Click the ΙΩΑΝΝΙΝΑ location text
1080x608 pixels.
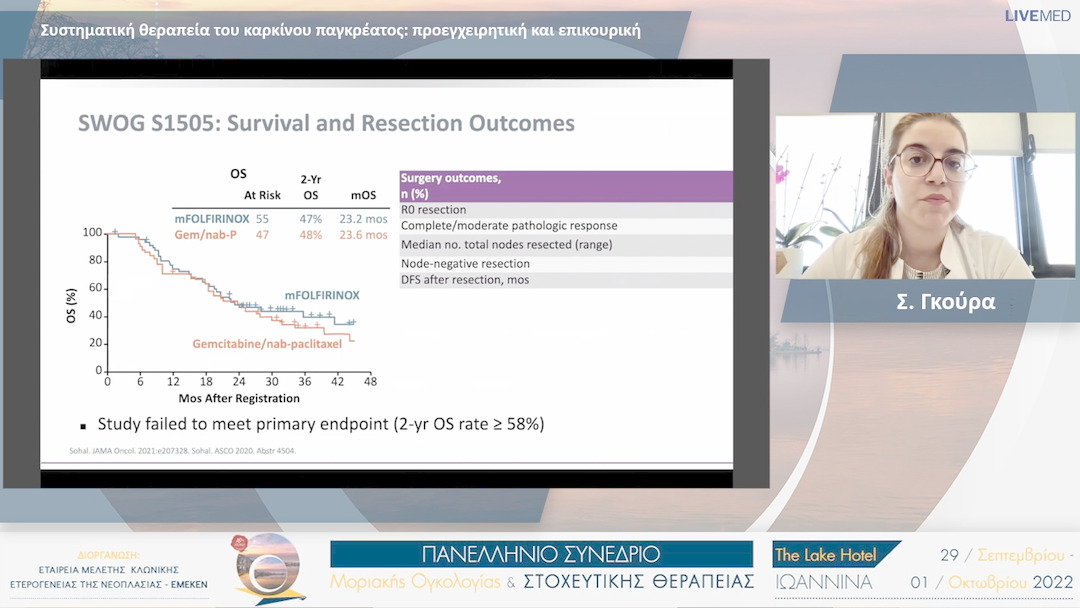point(823,582)
